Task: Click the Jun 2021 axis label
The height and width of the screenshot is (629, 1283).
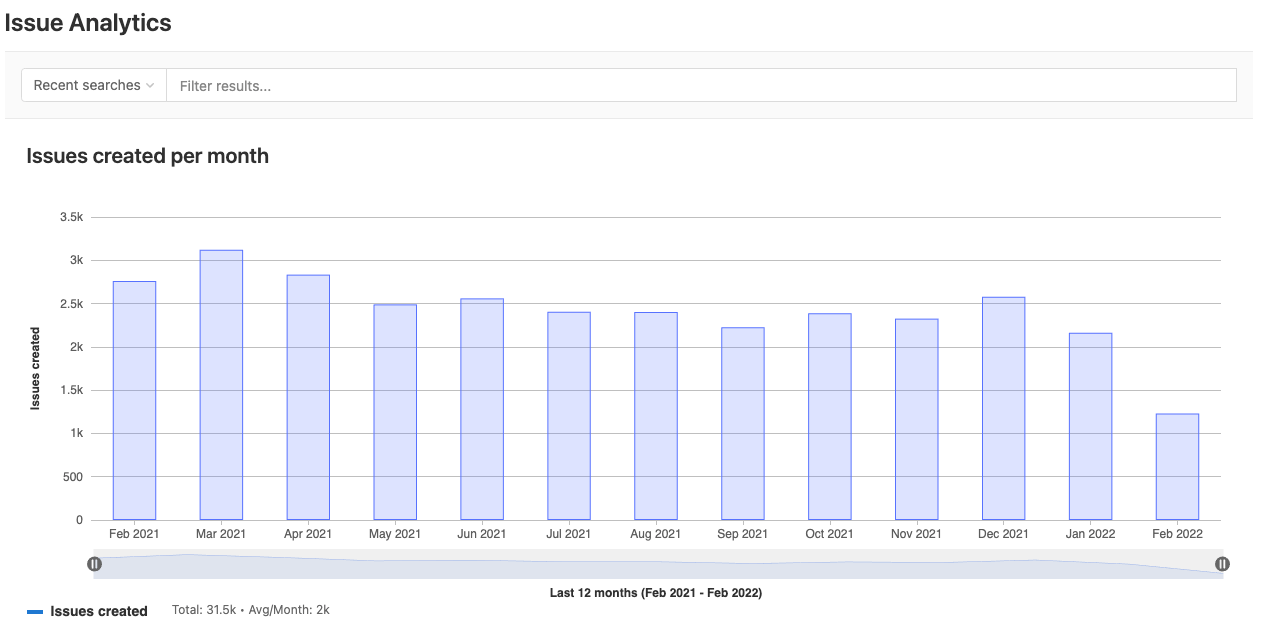Action: click(481, 533)
